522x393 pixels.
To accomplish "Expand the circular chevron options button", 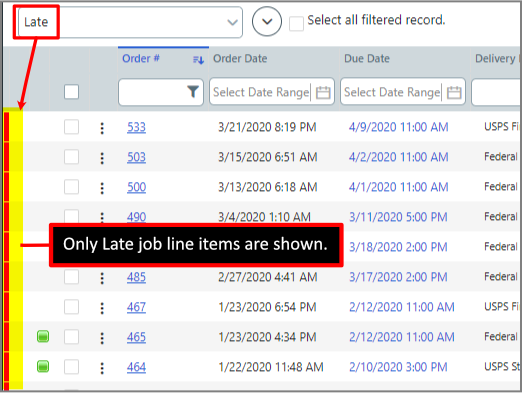I will click(x=267, y=21).
